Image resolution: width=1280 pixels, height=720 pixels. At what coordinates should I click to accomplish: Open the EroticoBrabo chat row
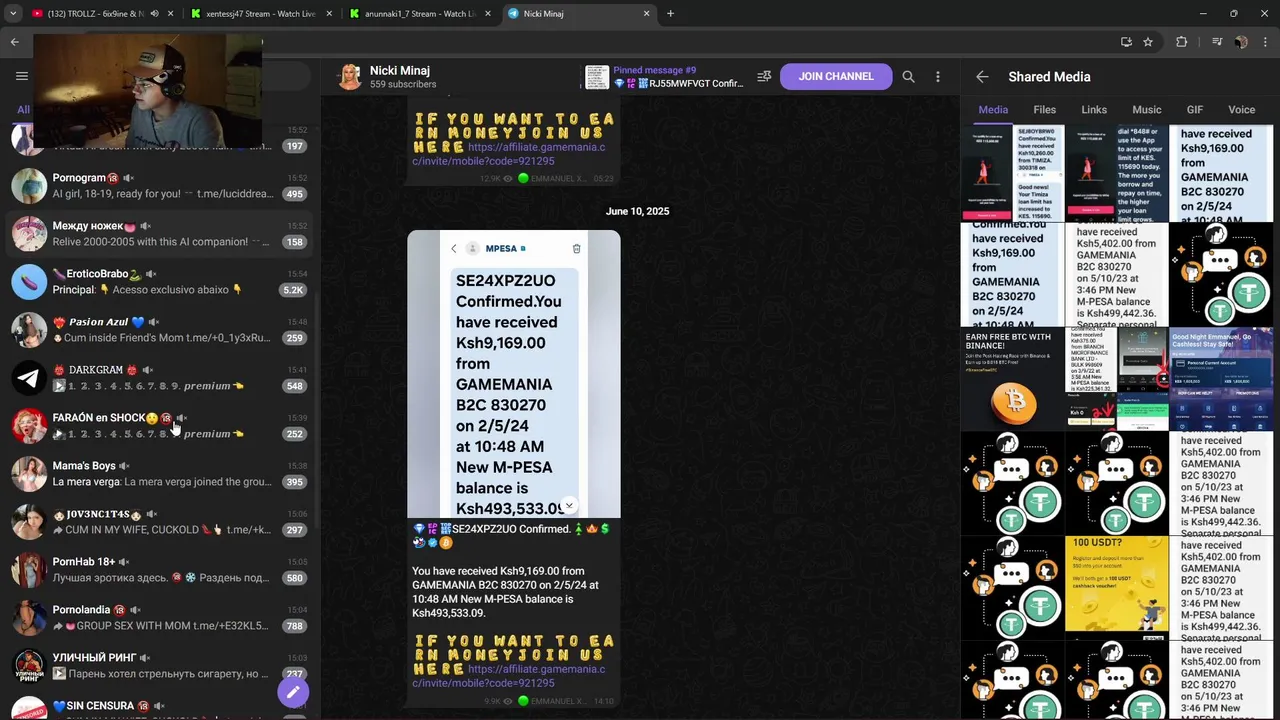point(160,282)
